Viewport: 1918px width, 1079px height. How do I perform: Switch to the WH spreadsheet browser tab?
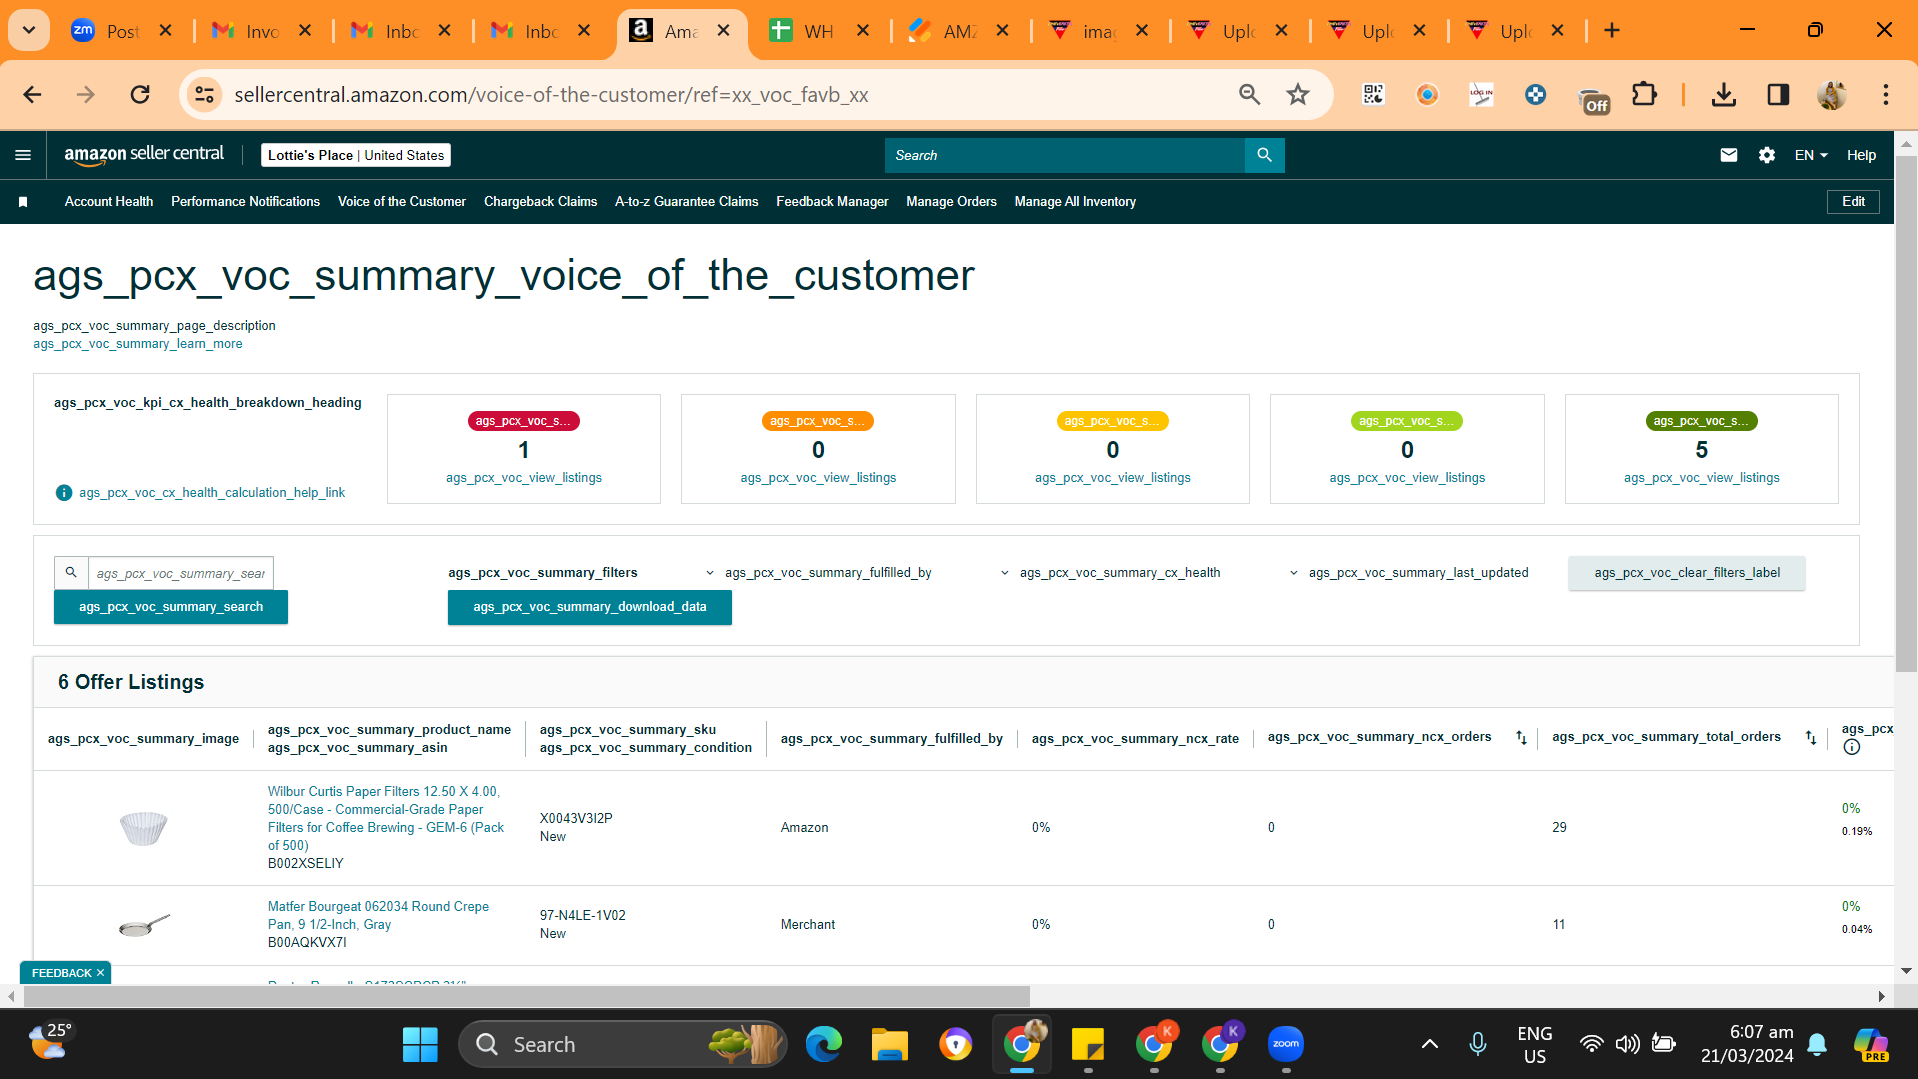coord(818,31)
